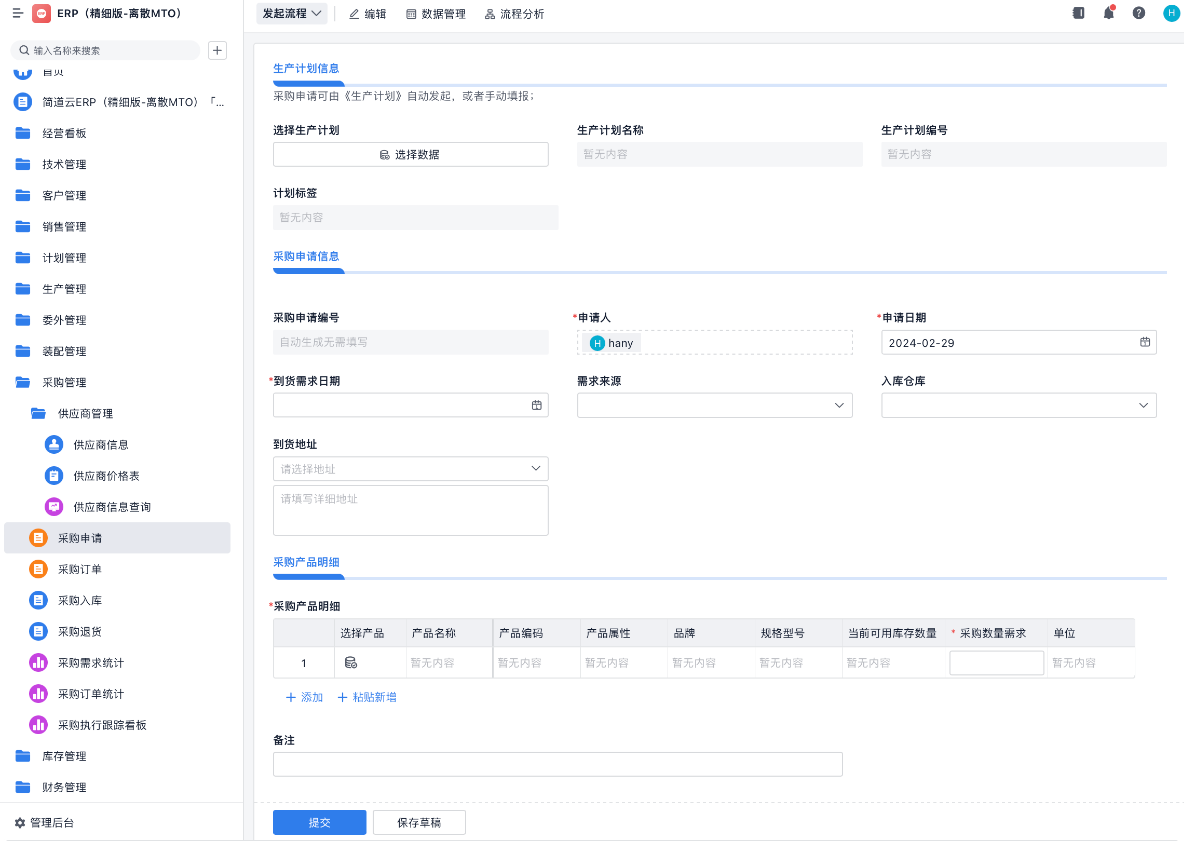Open the help question mark icon

[x=1139, y=14]
